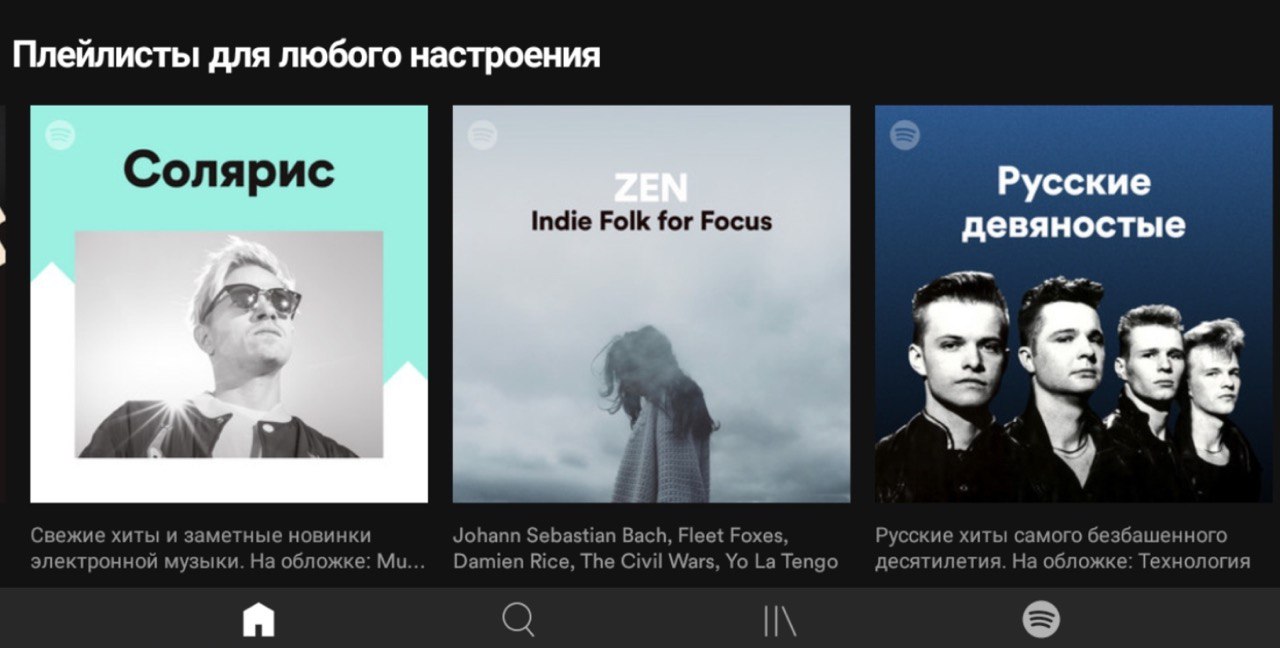The width and height of the screenshot is (1280, 648).
Task: Click Spotify logo on ZEN cover
Action: (x=483, y=134)
